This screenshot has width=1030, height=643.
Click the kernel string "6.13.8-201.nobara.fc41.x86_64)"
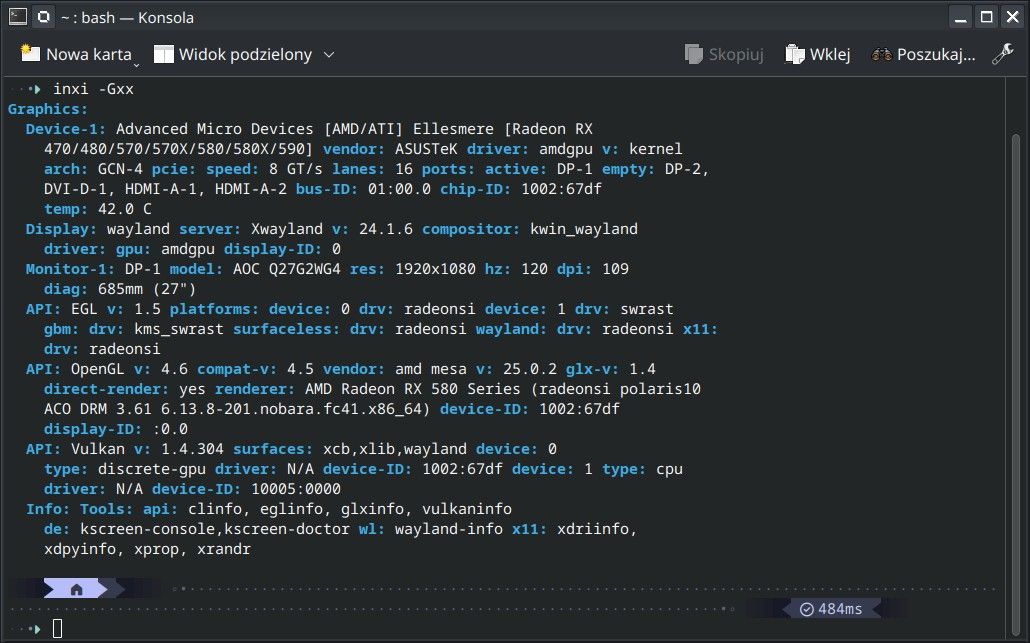tap(296, 409)
